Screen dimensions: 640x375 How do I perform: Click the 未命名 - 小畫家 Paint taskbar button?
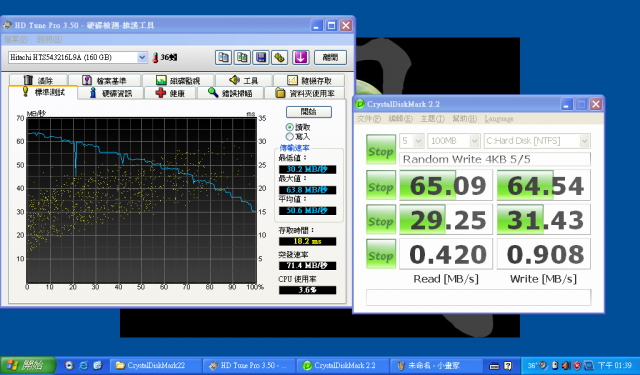point(437,366)
